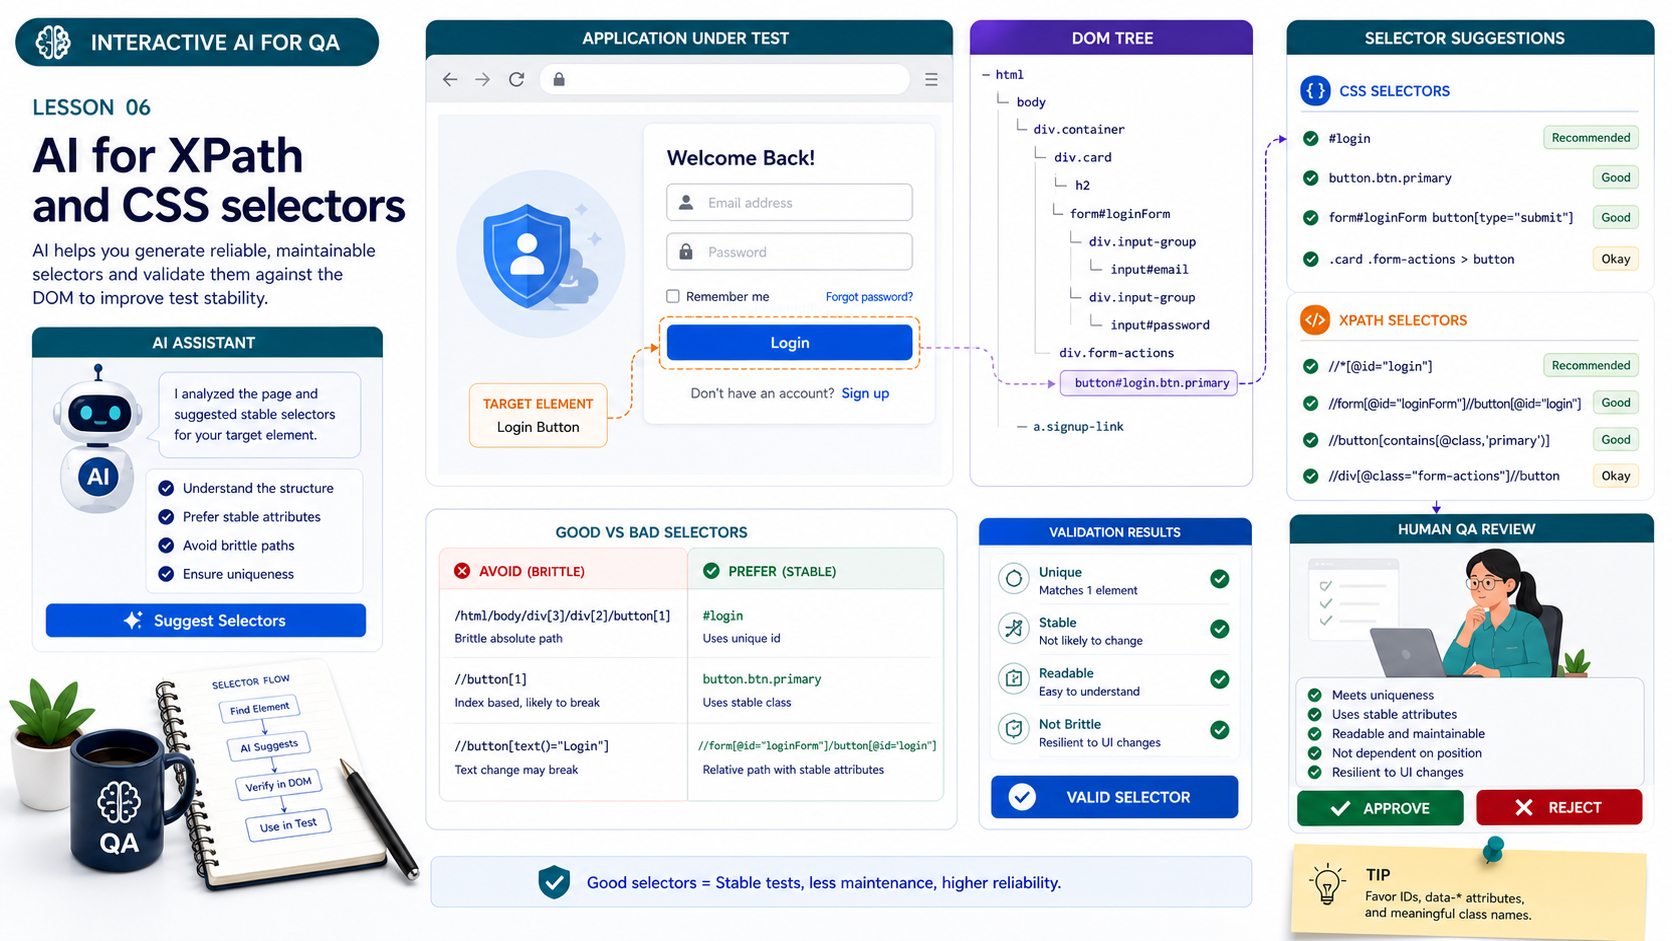Viewport: 1672px width, 941px height.
Task: Select the button.btn.primary CSS selector row
Action: pos(1469,178)
